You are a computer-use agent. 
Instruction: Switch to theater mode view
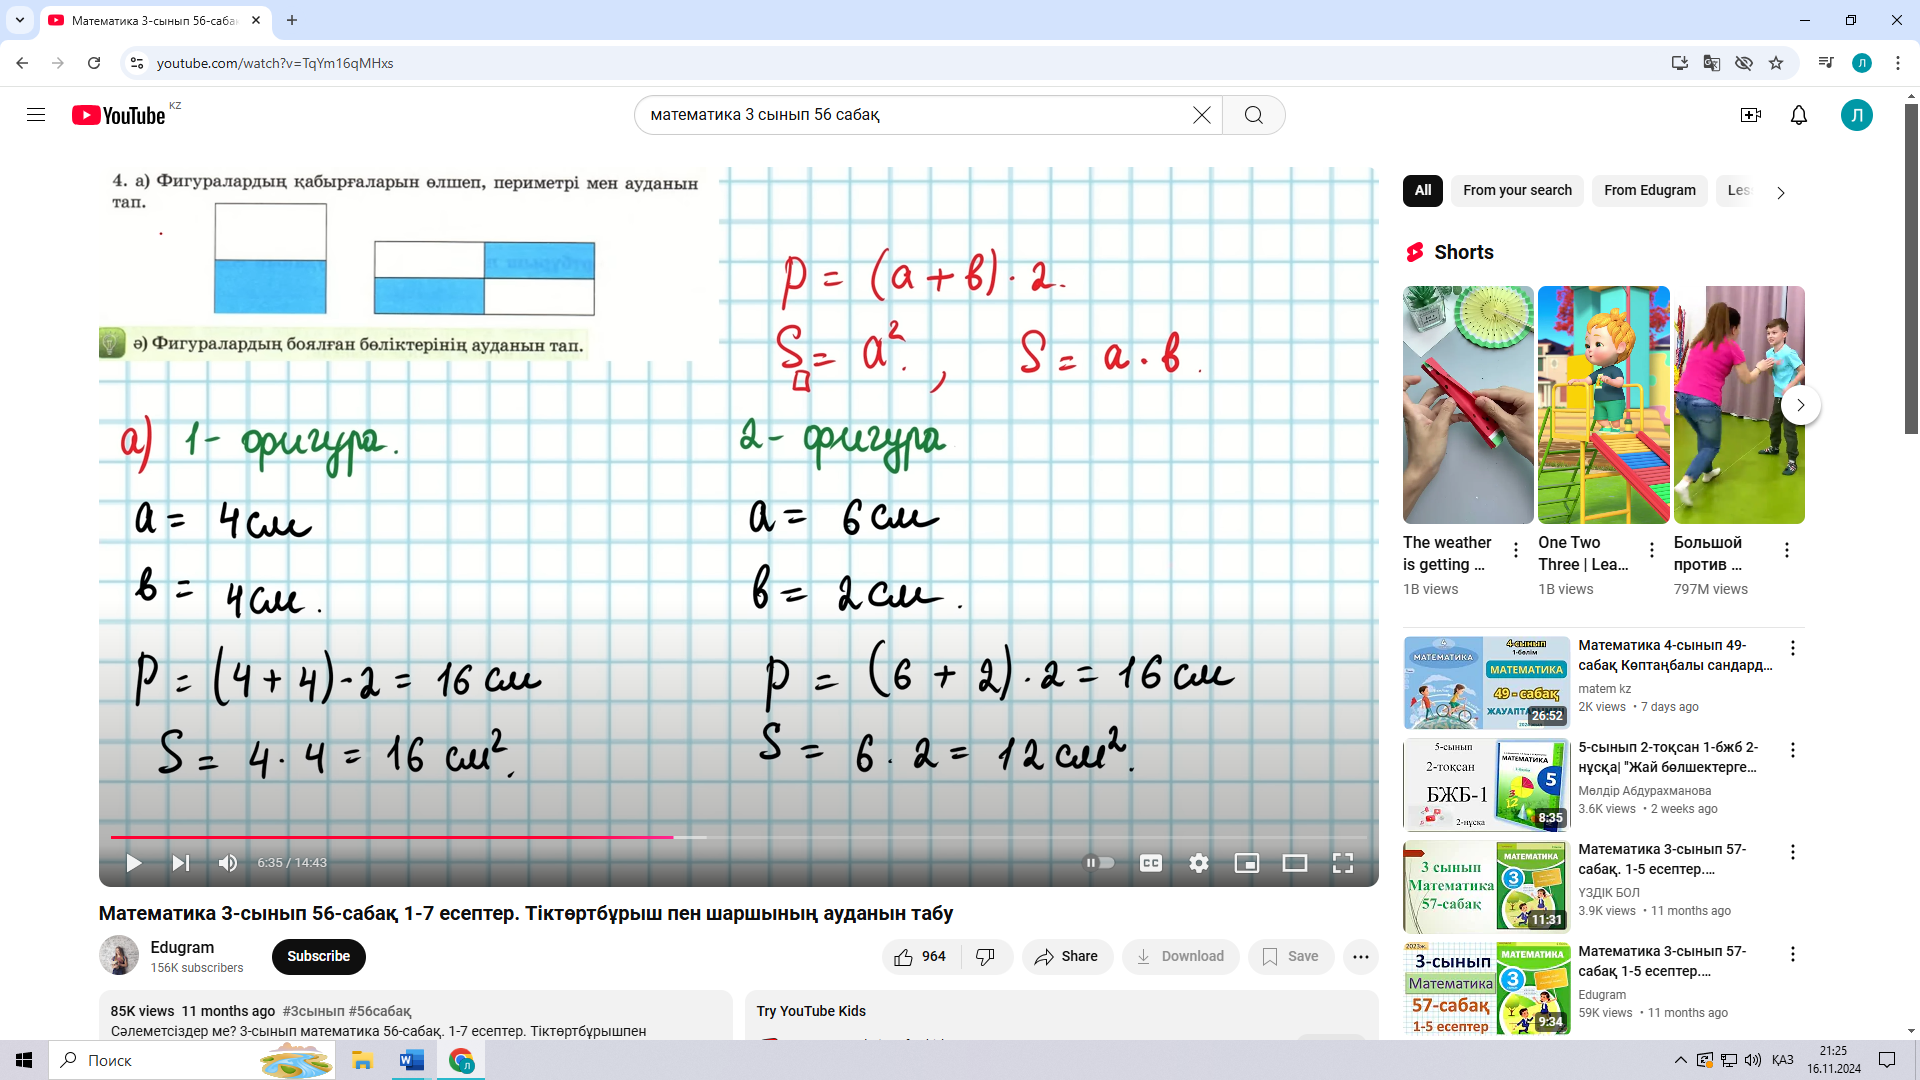(1294, 863)
